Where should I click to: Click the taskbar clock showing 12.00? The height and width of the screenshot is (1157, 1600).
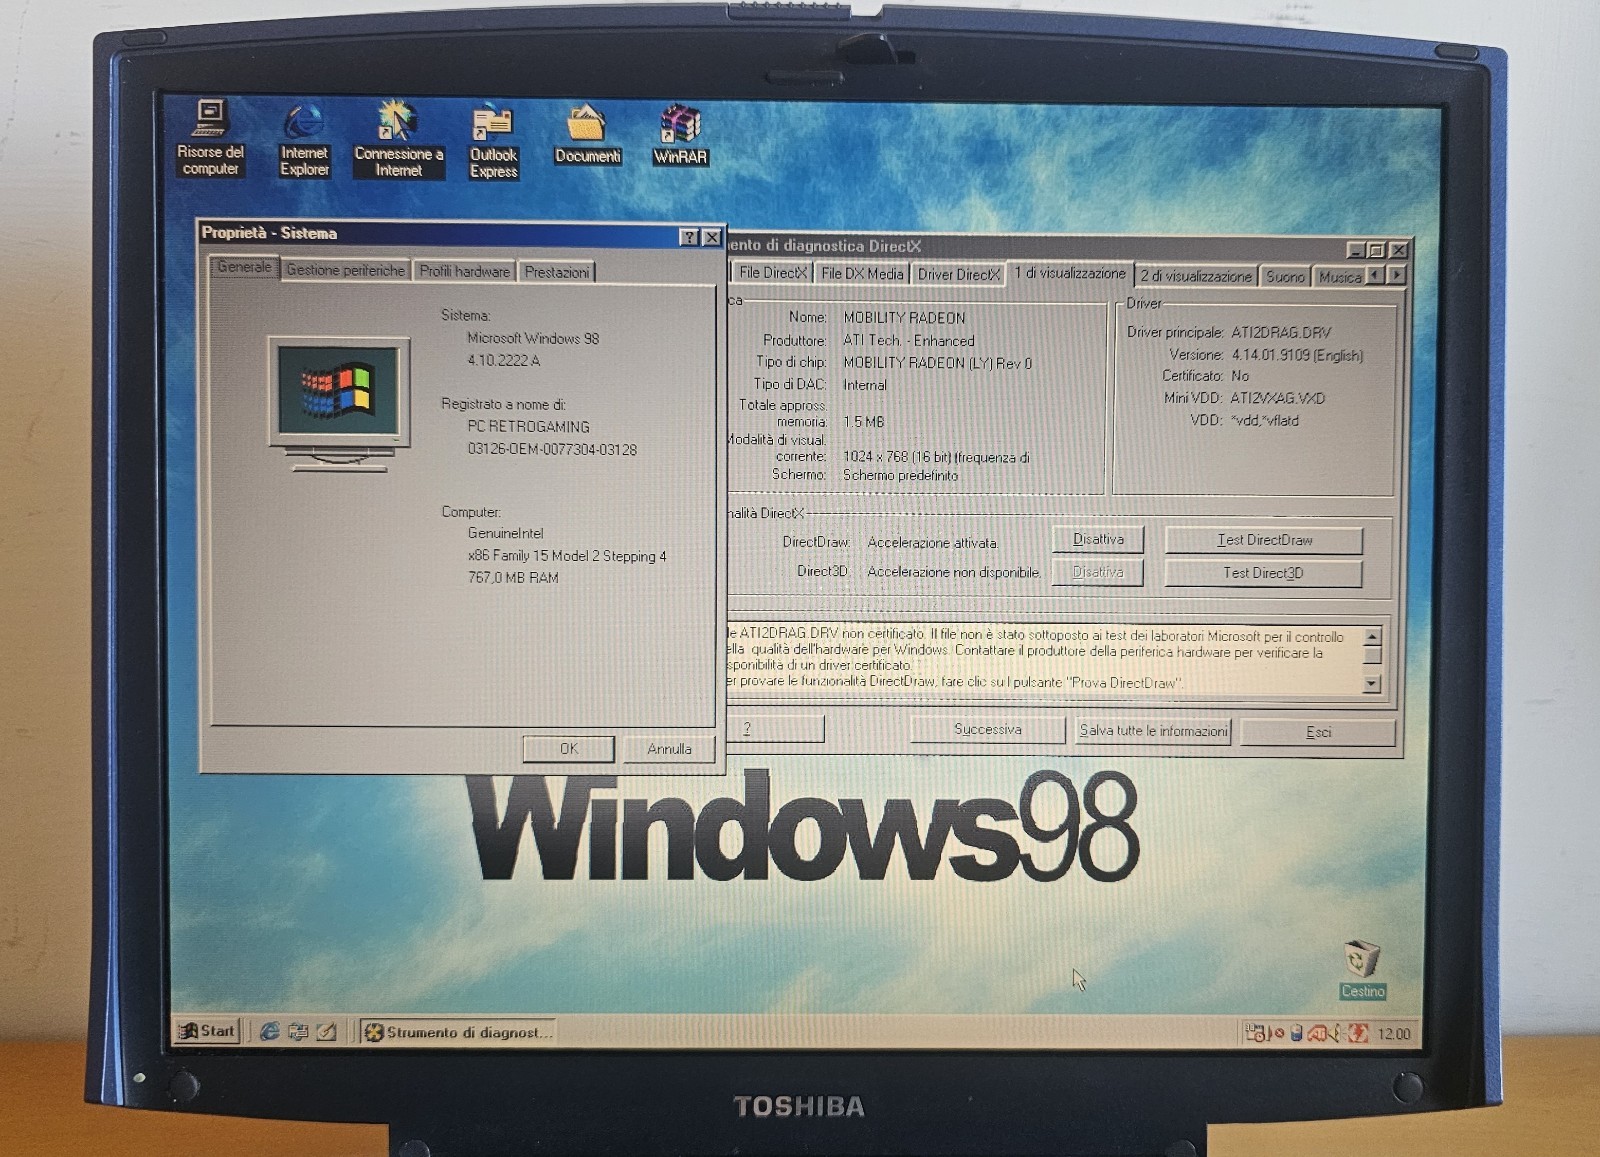point(1393,1034)
